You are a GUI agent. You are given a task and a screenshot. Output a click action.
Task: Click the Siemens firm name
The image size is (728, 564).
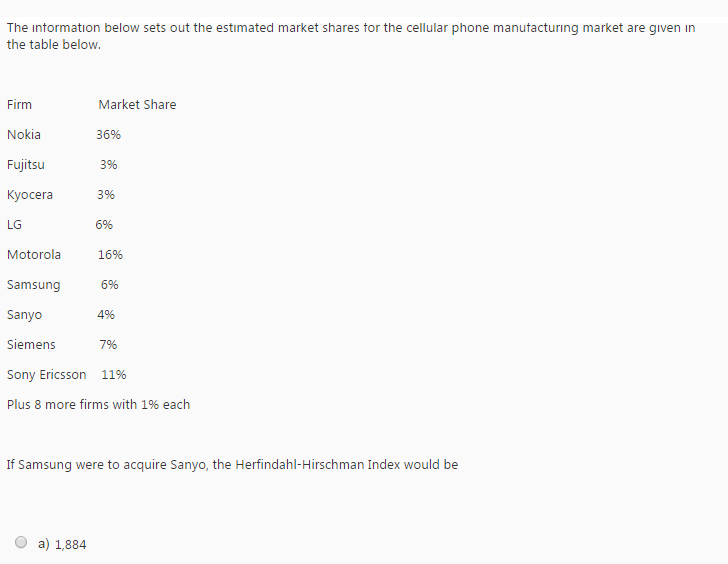click(31, 344)
